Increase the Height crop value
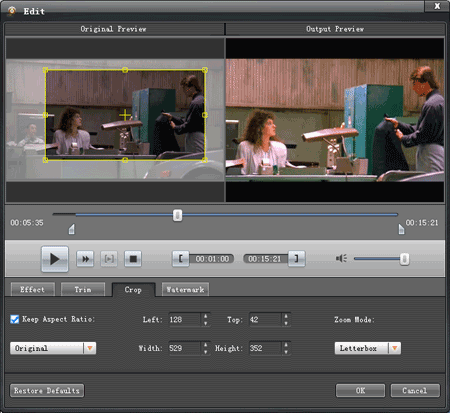Screen dimensions: 450x413 pyautogui.click(x=286, y=345)
